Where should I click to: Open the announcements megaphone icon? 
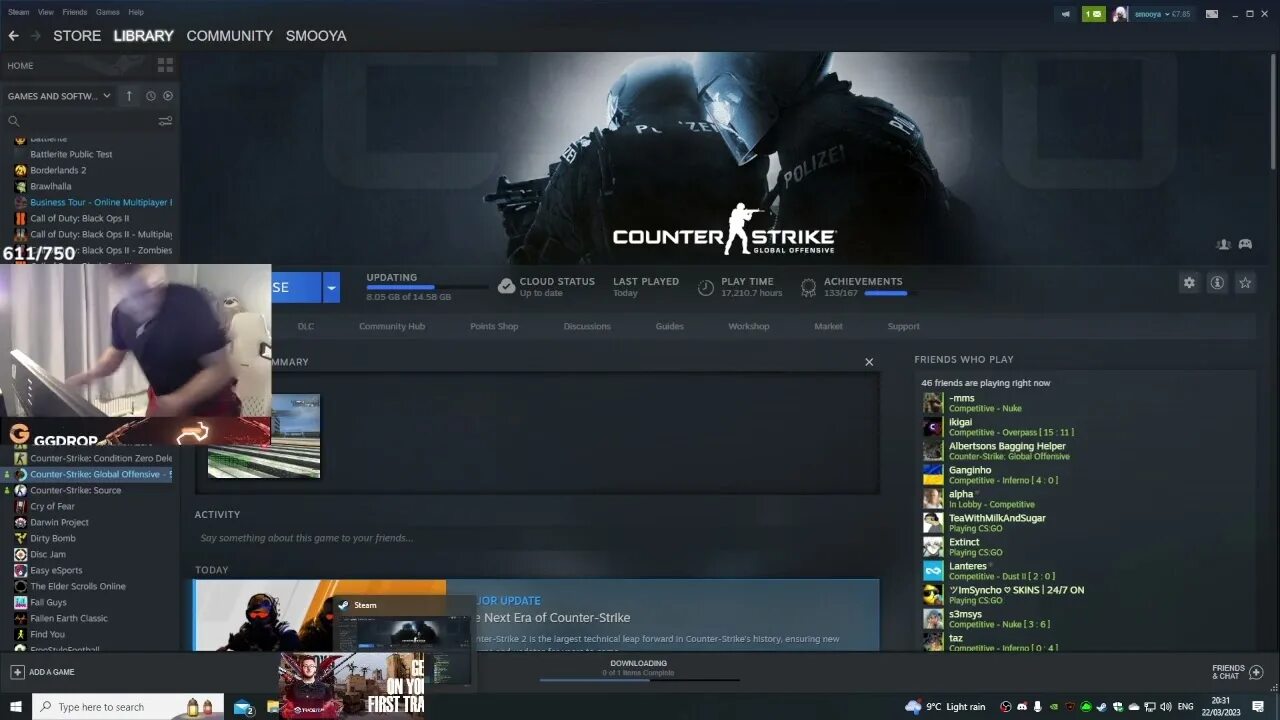(1065, 14)
